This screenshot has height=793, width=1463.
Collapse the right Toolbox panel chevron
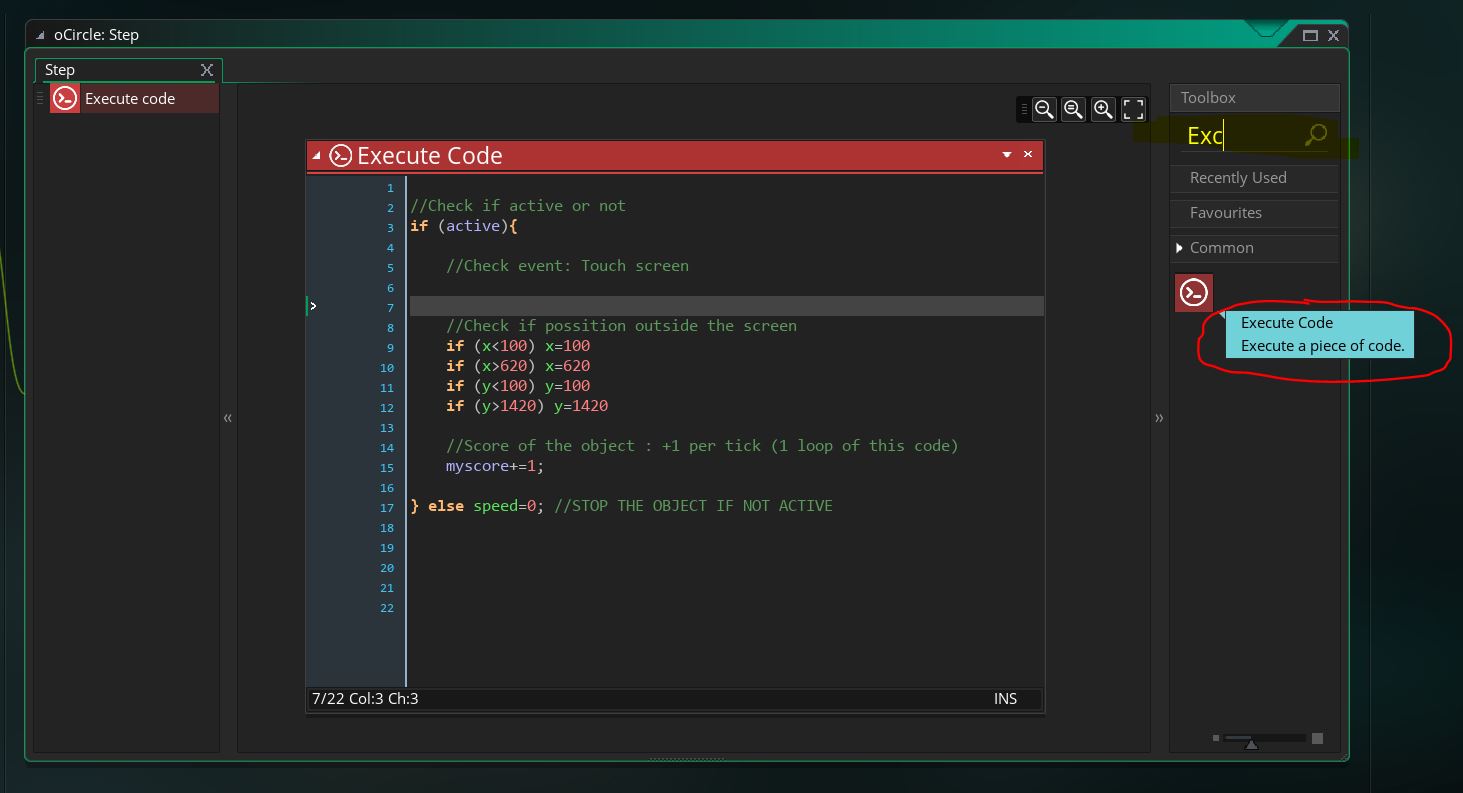pos(1159,418)
